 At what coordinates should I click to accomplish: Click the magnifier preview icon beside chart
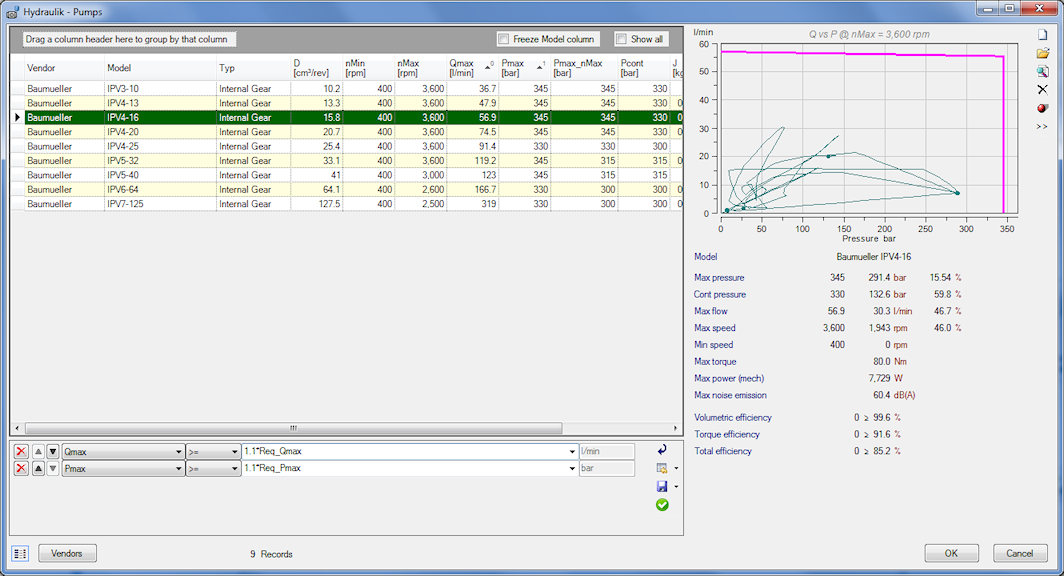tap(1042, 72)
